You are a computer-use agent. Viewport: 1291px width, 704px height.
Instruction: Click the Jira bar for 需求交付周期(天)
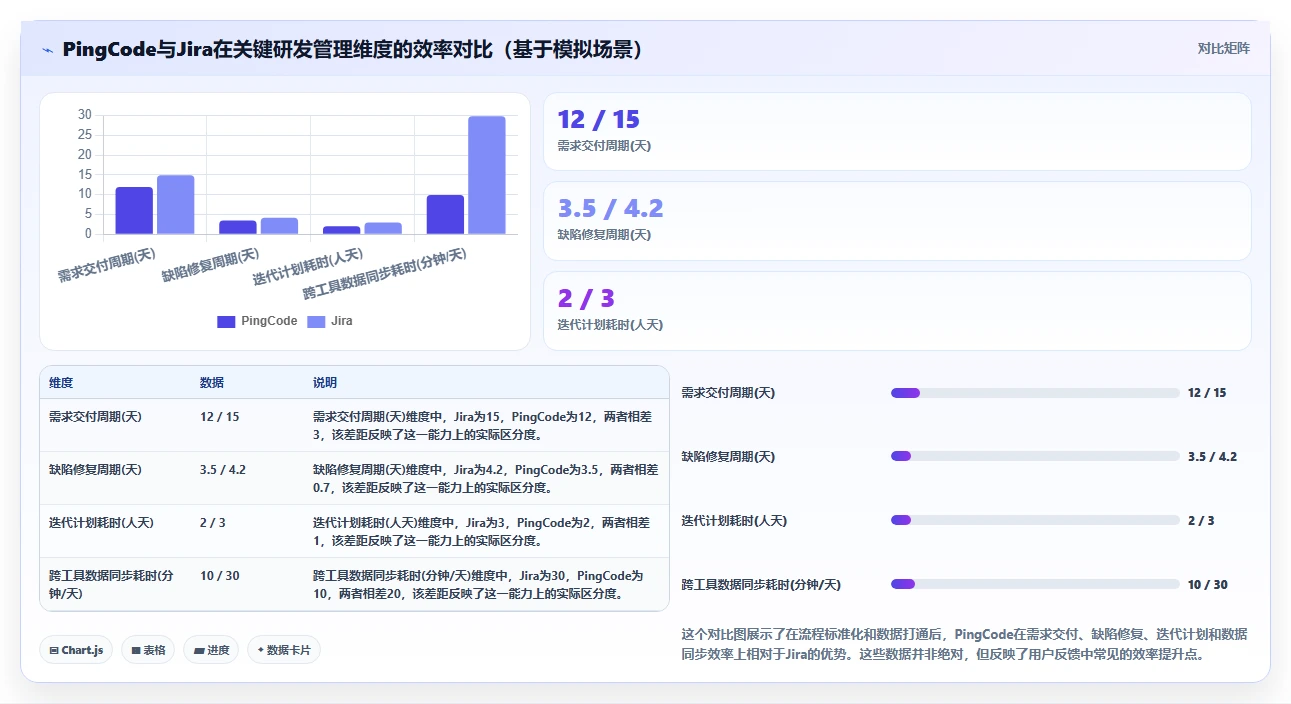click(175, 205)
